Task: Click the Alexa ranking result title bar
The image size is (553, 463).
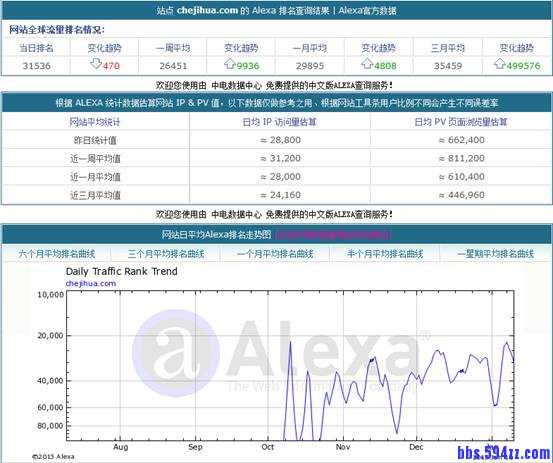Action: [276, 10]
